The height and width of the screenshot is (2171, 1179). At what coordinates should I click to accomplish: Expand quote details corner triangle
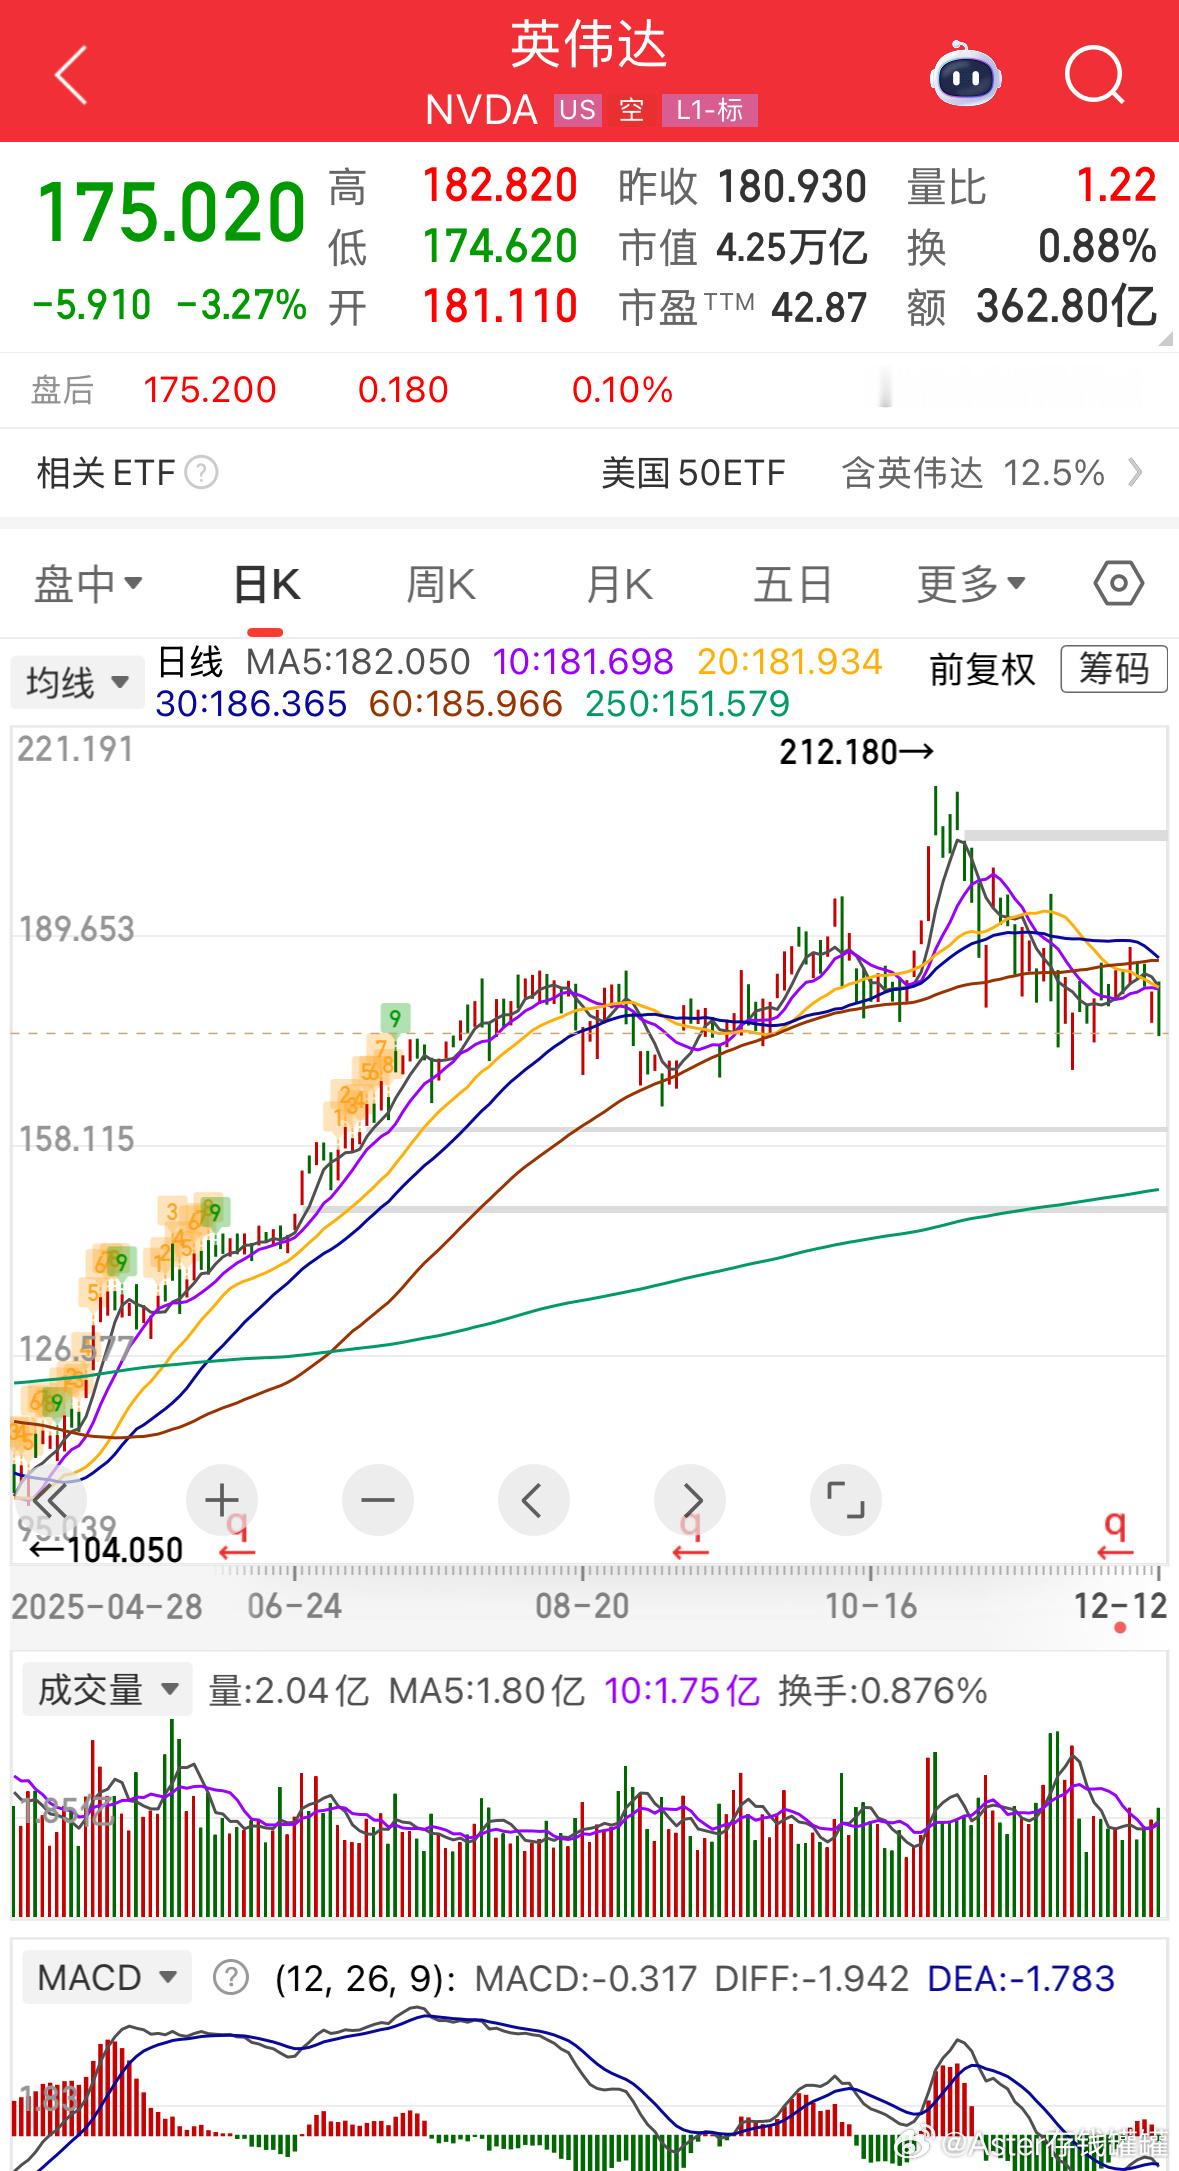tap(1164, 338)
